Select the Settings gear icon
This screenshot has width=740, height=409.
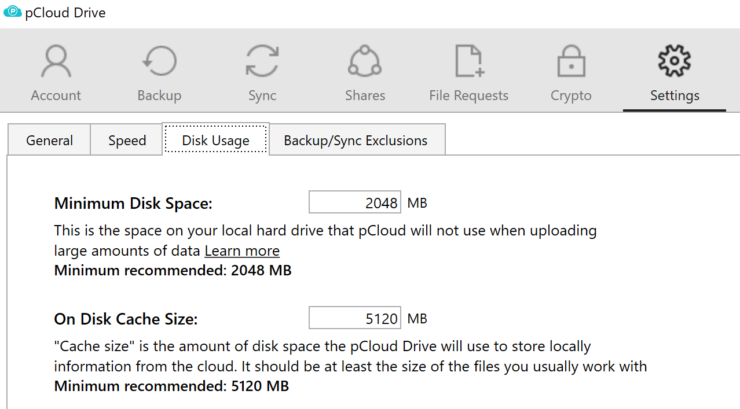click(x=674, y=61)
